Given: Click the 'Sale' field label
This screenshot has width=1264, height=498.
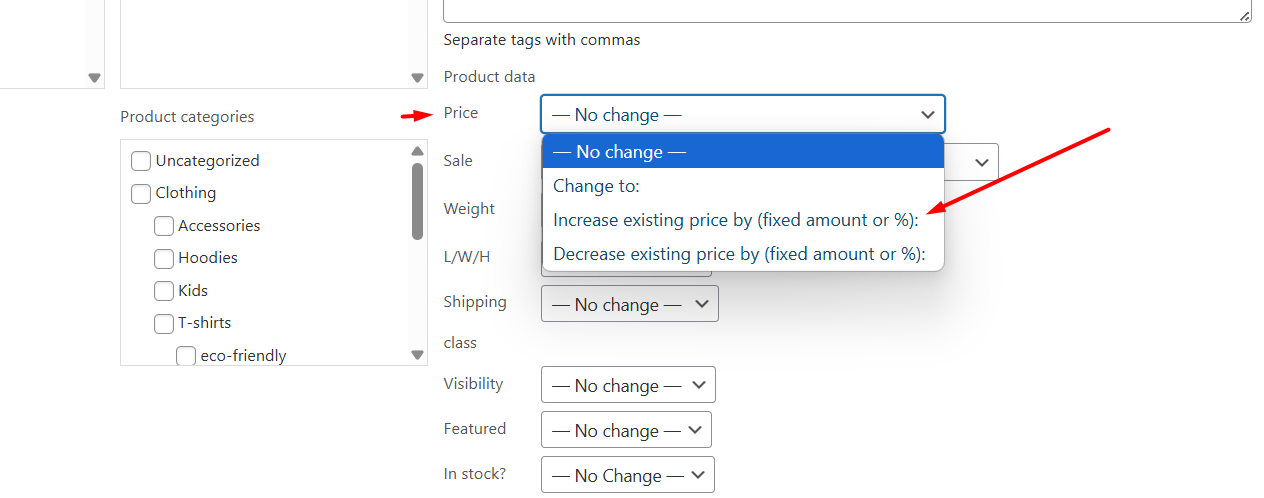Looking at the screenshot, I should coord(458,161).
